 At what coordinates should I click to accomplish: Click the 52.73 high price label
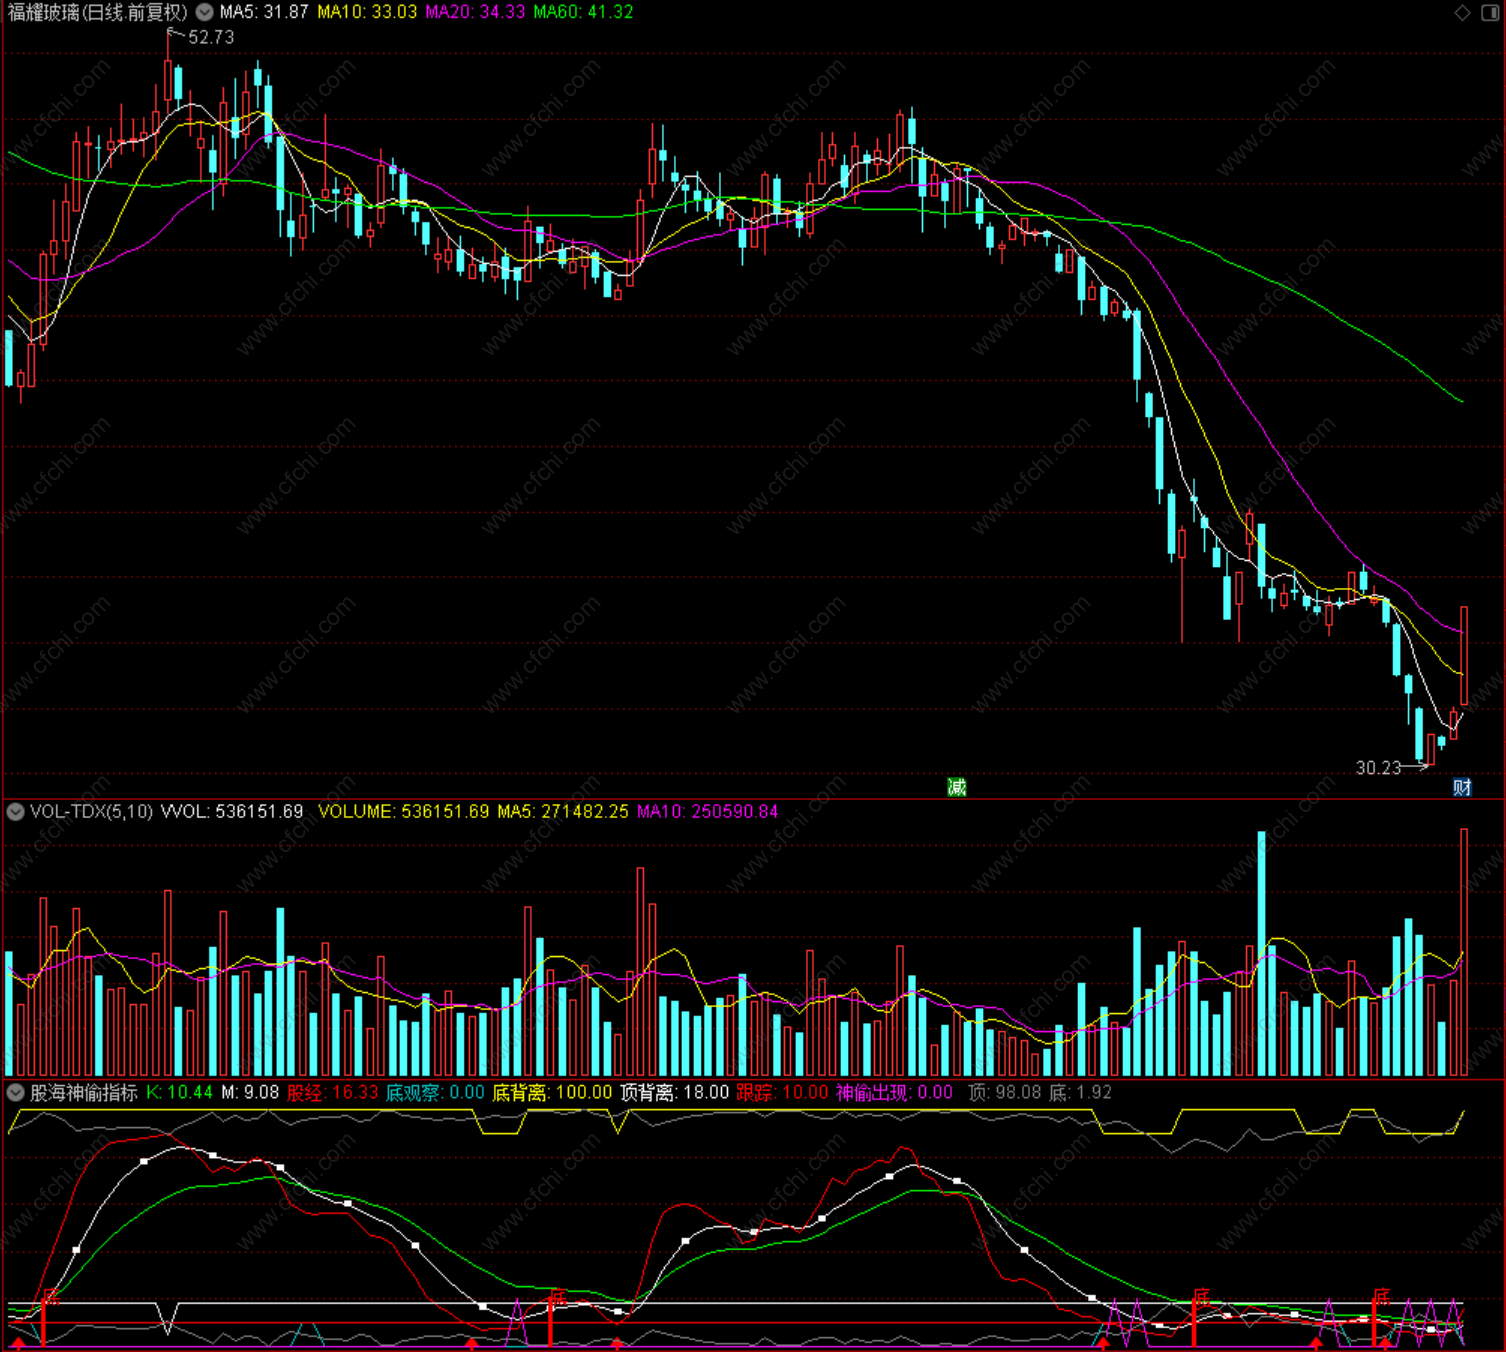[211, 37]
